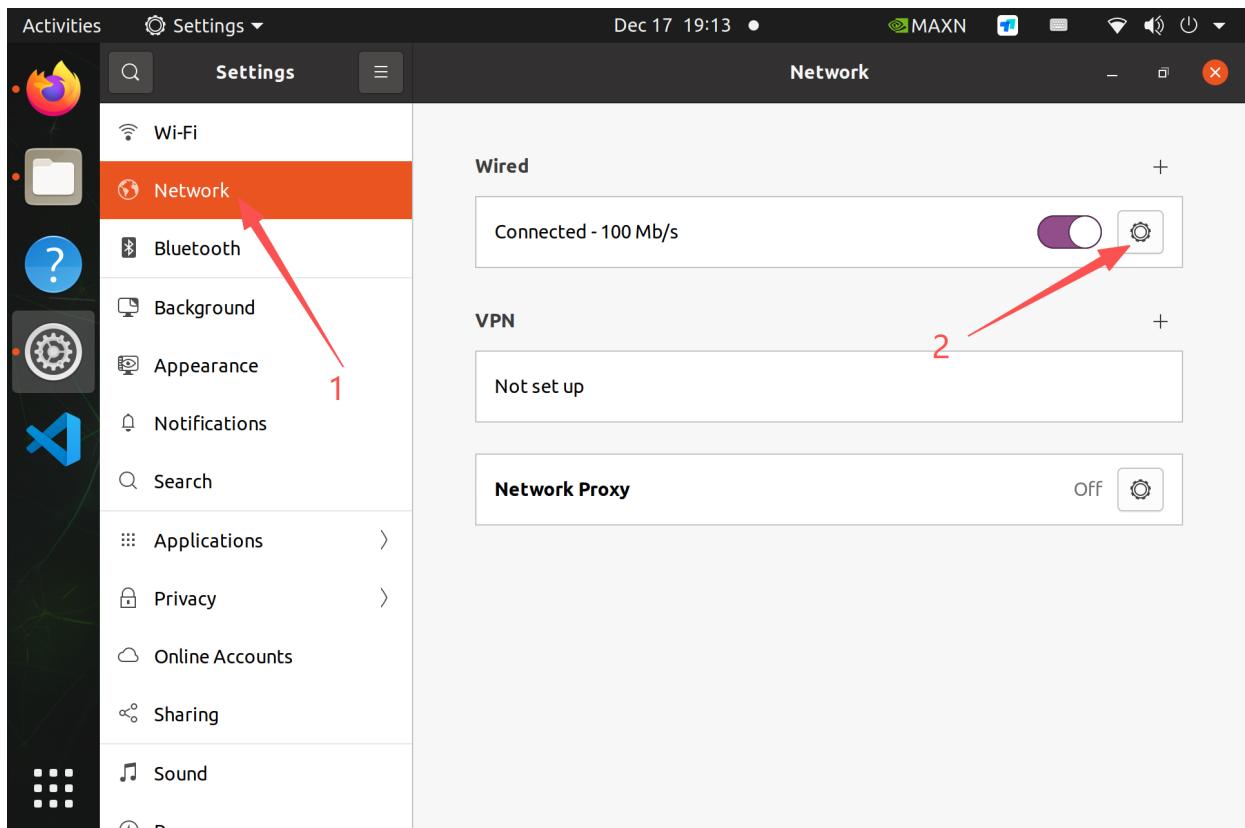Add a wired connection with plus
The image size is (1245, 828).
tap(1160, 167)
